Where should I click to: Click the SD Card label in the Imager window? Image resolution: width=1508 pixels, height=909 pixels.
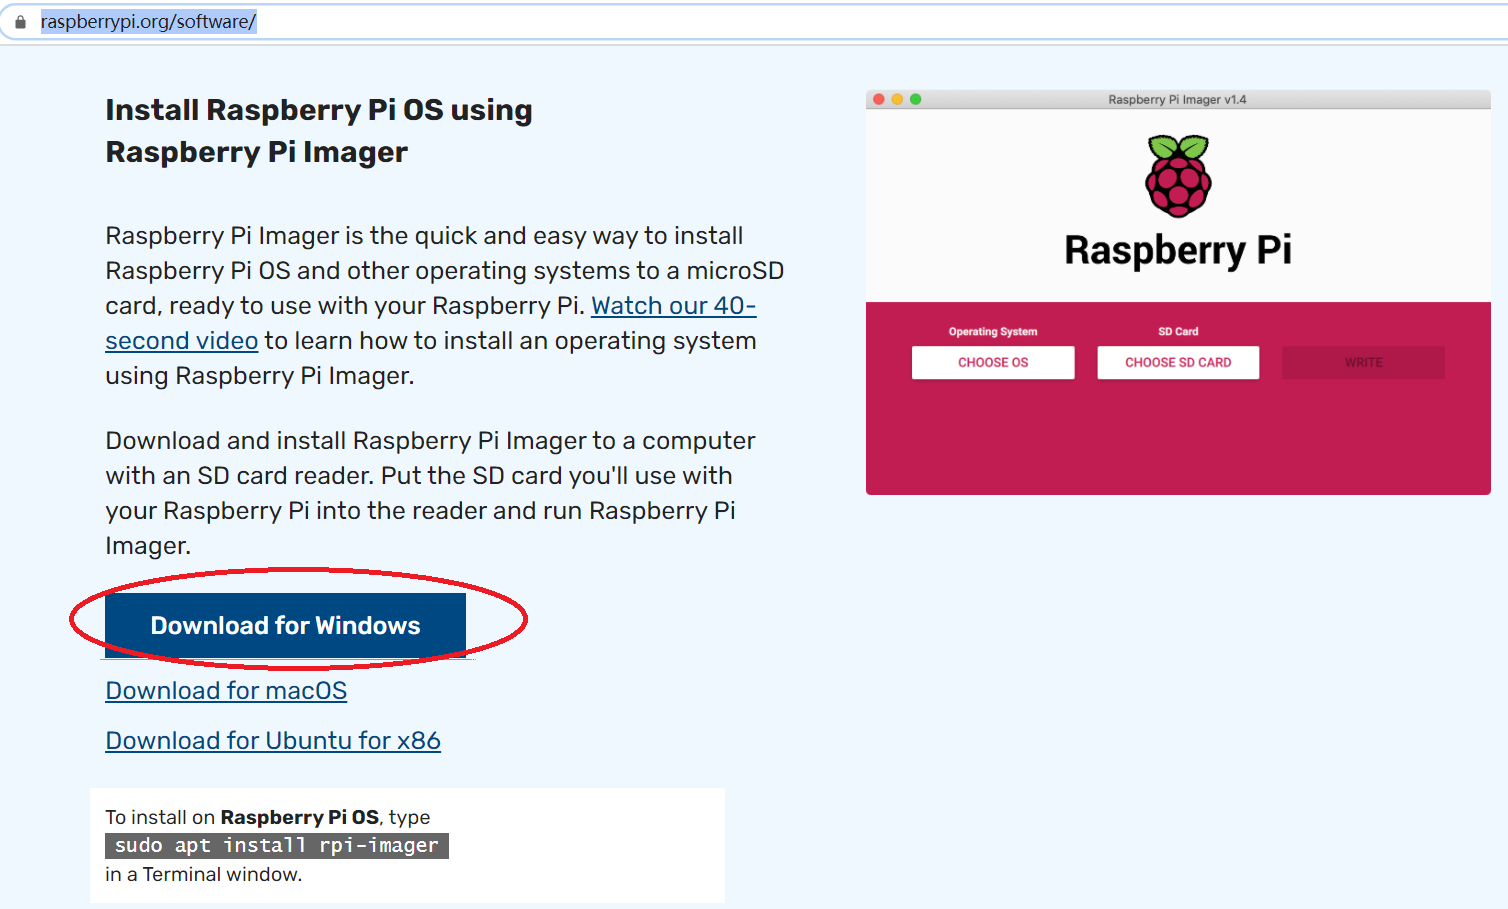tap(1177, 331)
